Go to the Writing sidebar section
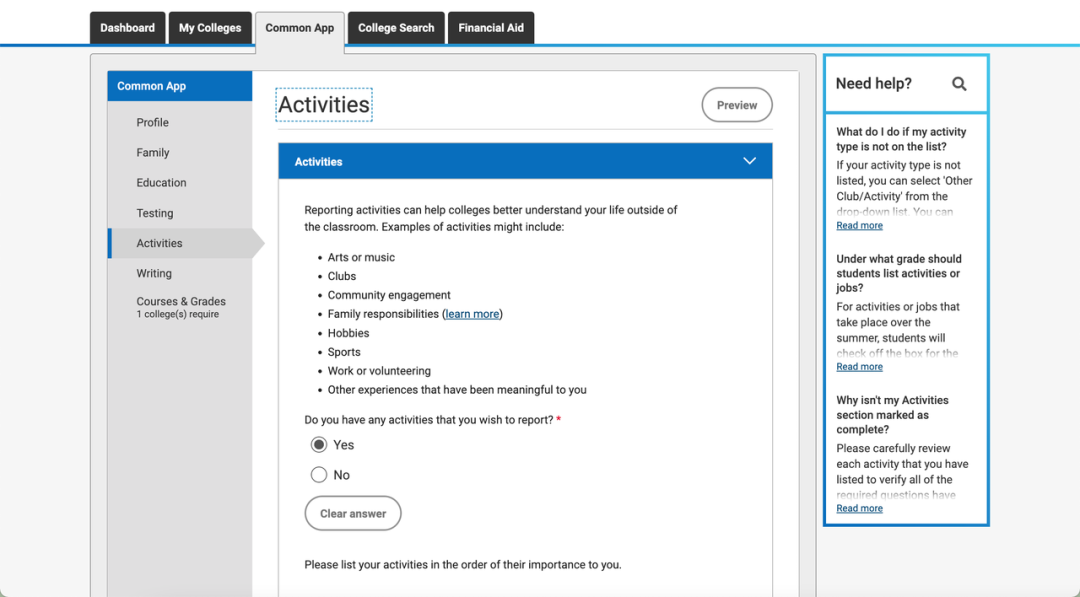The image size is (1080, 597). pos(154,273)
